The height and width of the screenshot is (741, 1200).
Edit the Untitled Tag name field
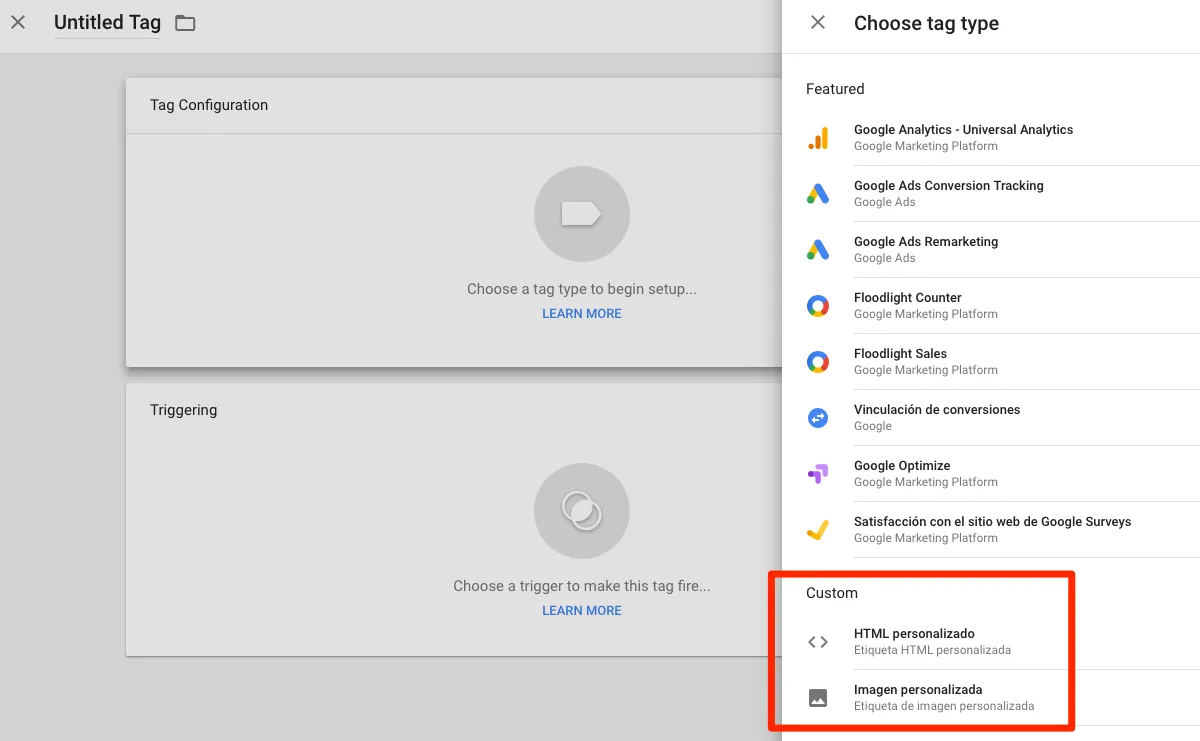107,23
